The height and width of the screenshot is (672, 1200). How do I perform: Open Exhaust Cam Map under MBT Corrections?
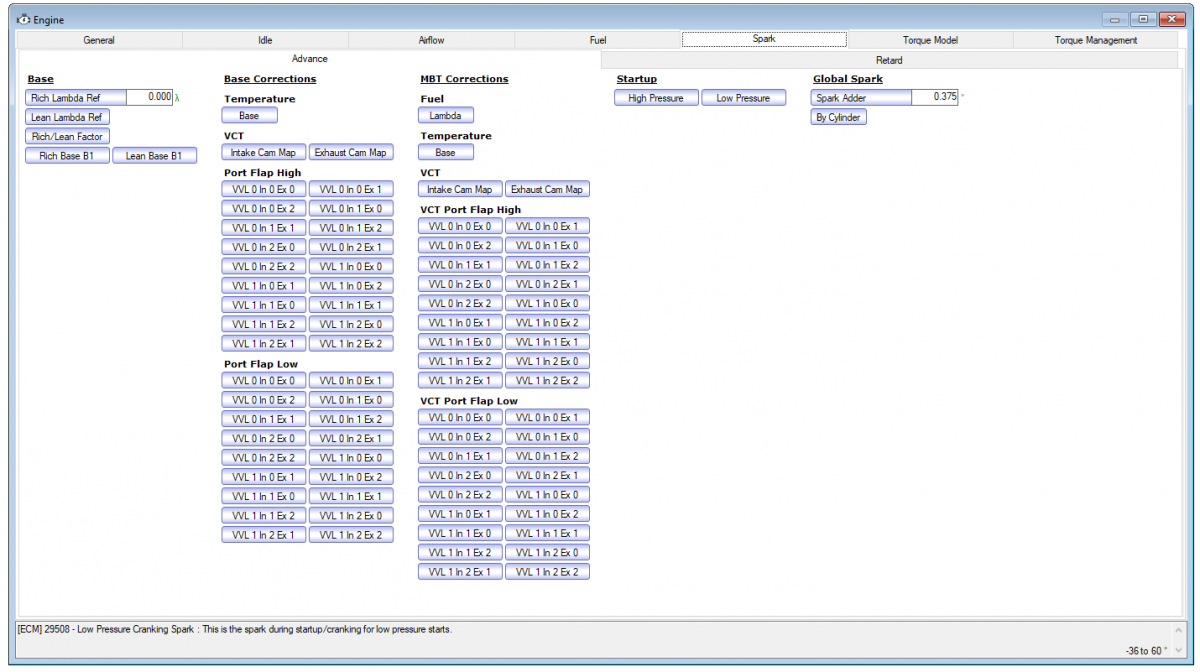548,188
